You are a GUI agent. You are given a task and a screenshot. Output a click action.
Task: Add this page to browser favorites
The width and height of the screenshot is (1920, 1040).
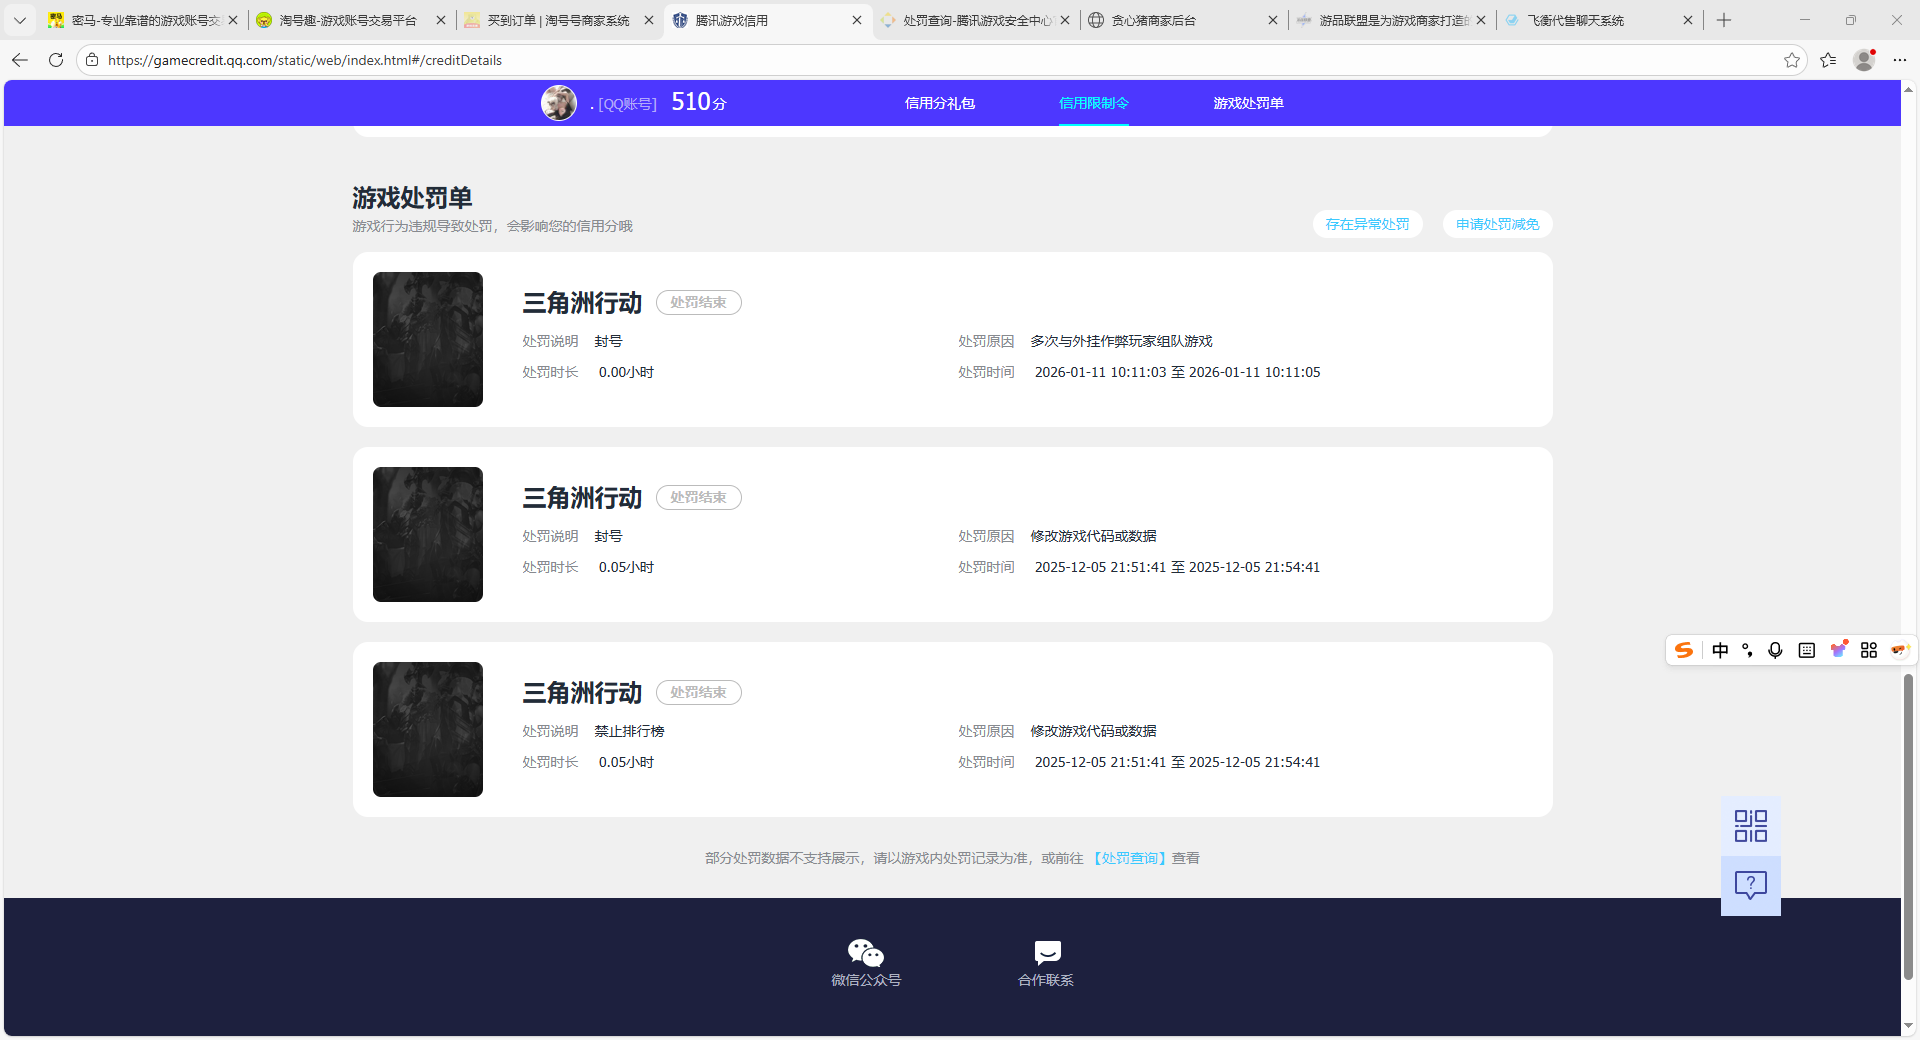pos(1791,60)
